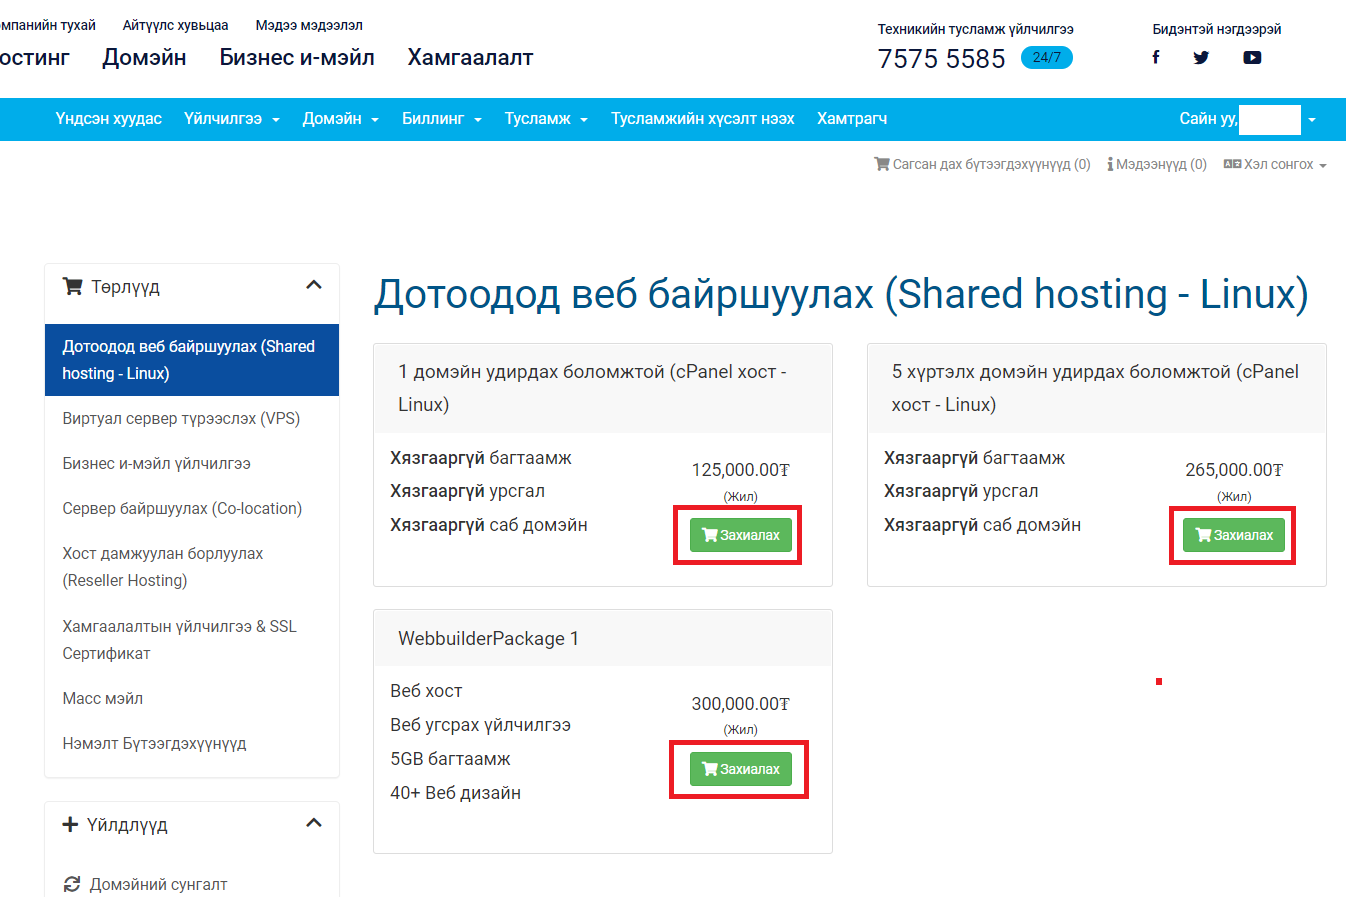1346x897 pixels.
Task: Click the shopping cart icon beside Сагсан дах бүтээгдэхүүнүүд
Action: click(x=881, y=164)
